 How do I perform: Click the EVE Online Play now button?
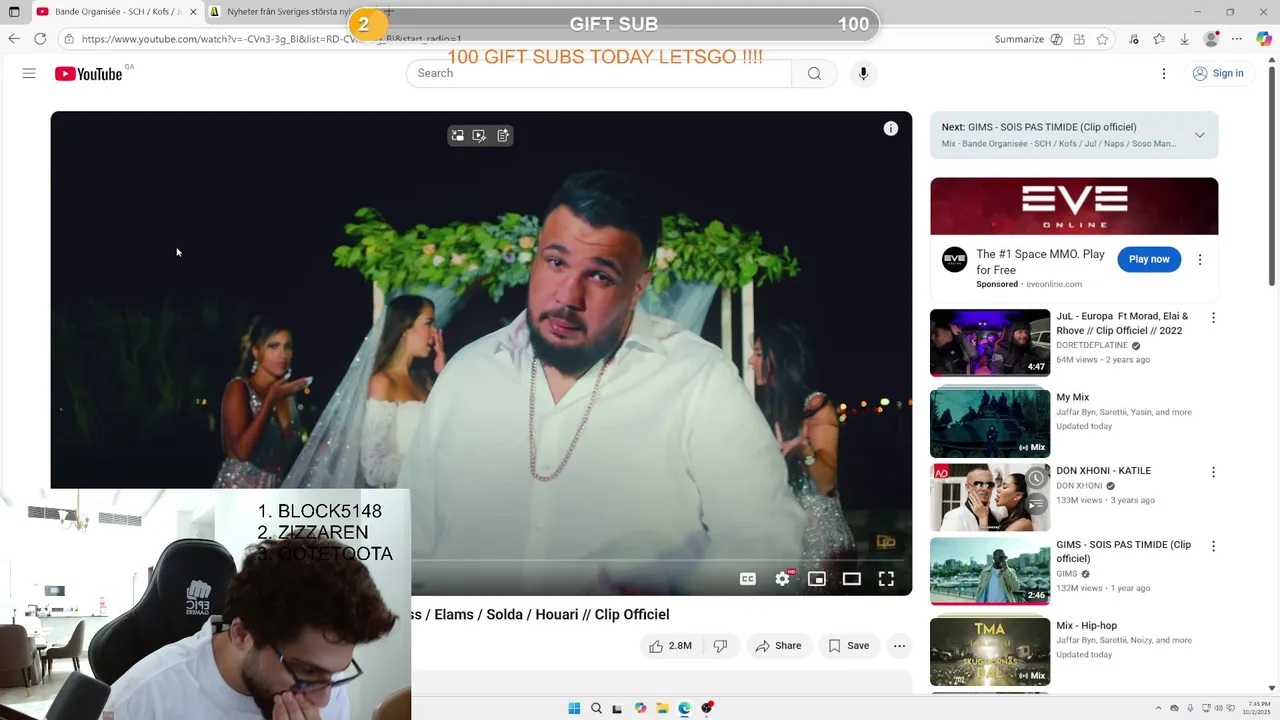[1149, 259]
